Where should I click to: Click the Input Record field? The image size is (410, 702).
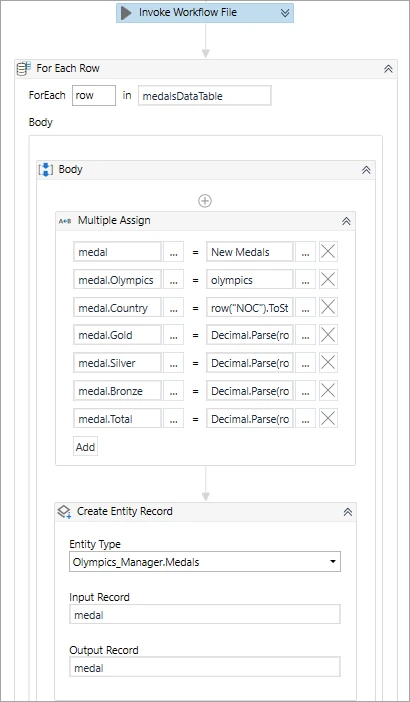coord(205,615)
